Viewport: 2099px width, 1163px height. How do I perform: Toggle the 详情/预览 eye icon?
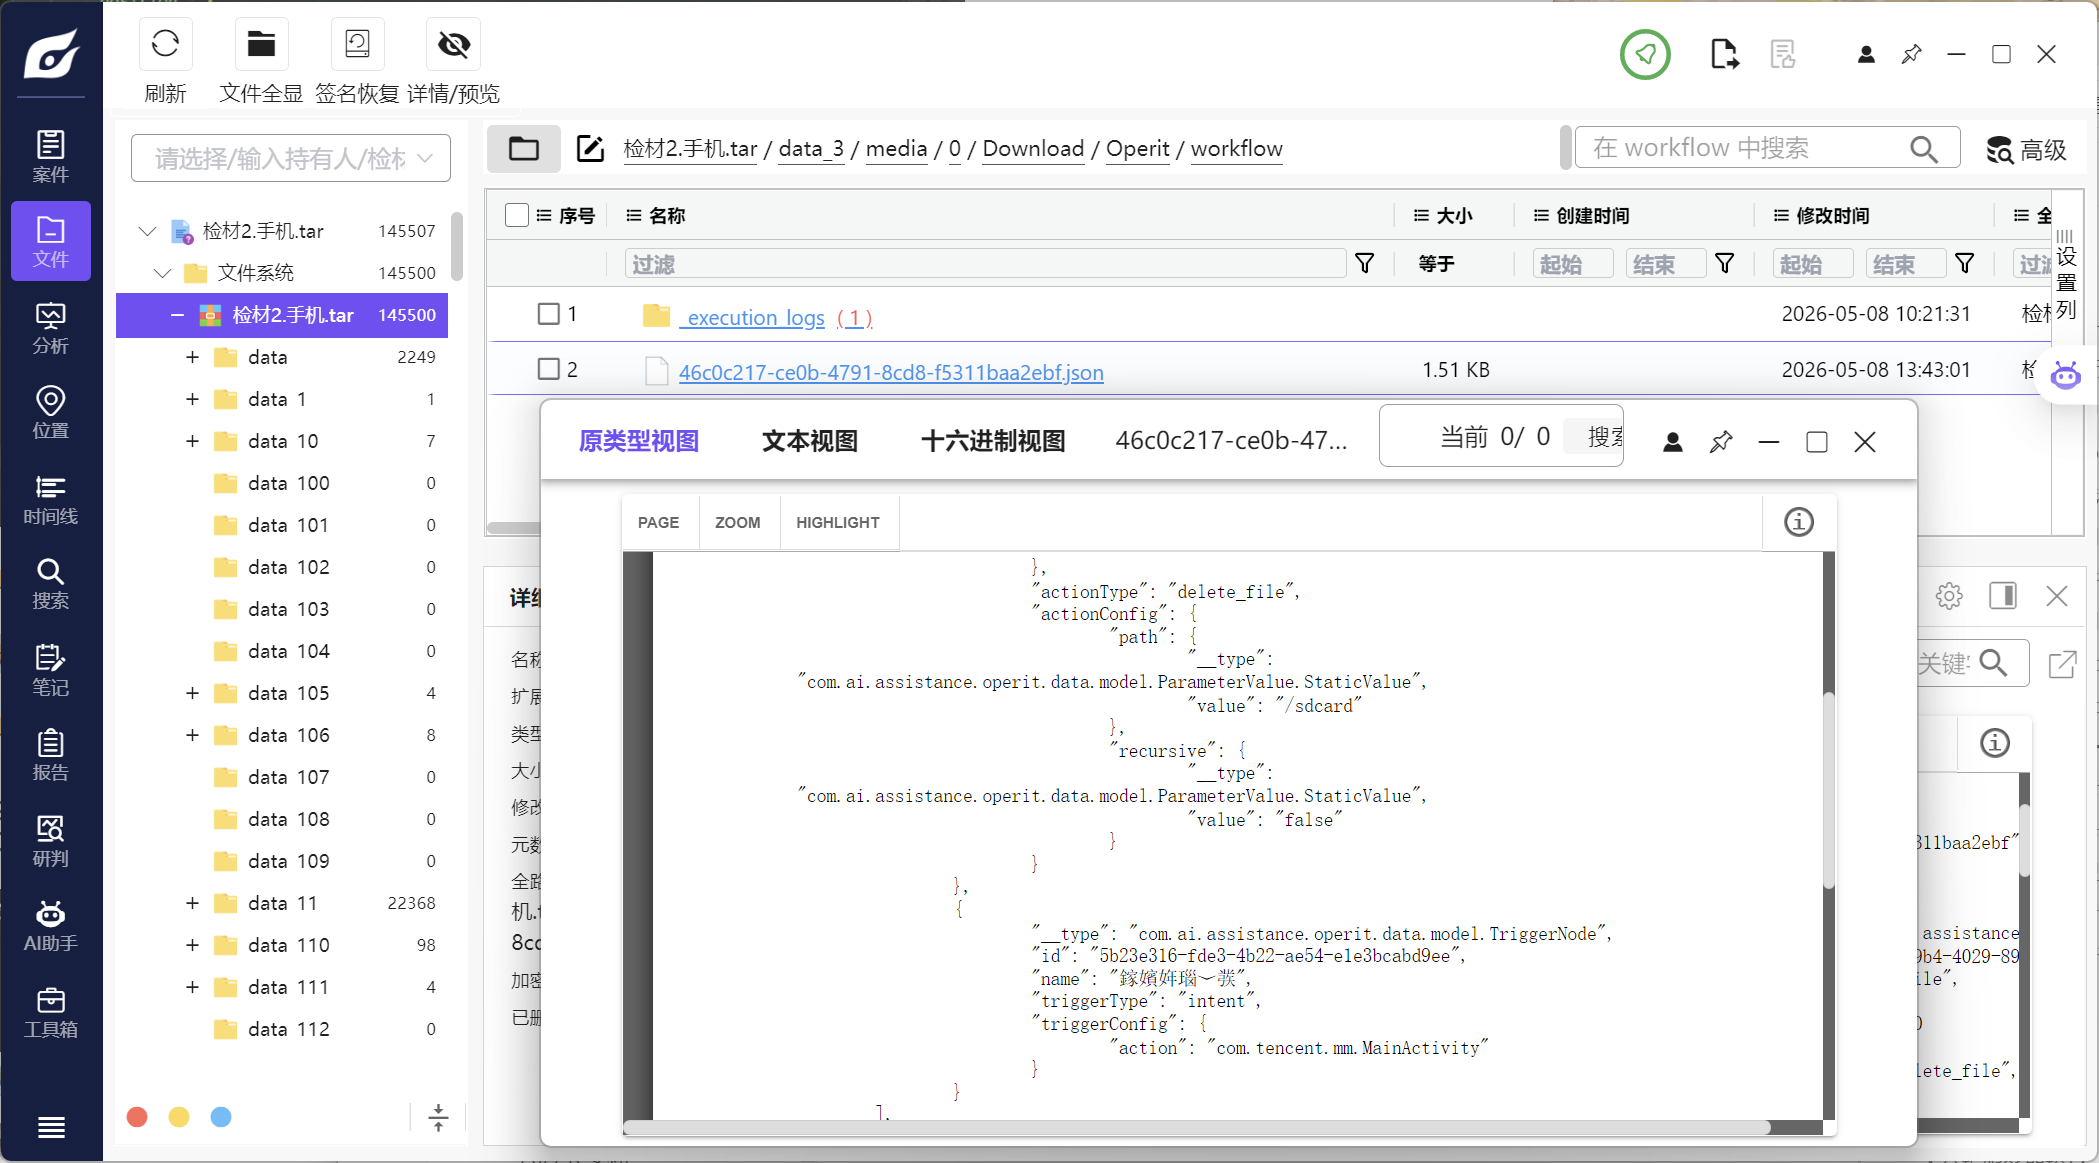[x=453, y=44]
